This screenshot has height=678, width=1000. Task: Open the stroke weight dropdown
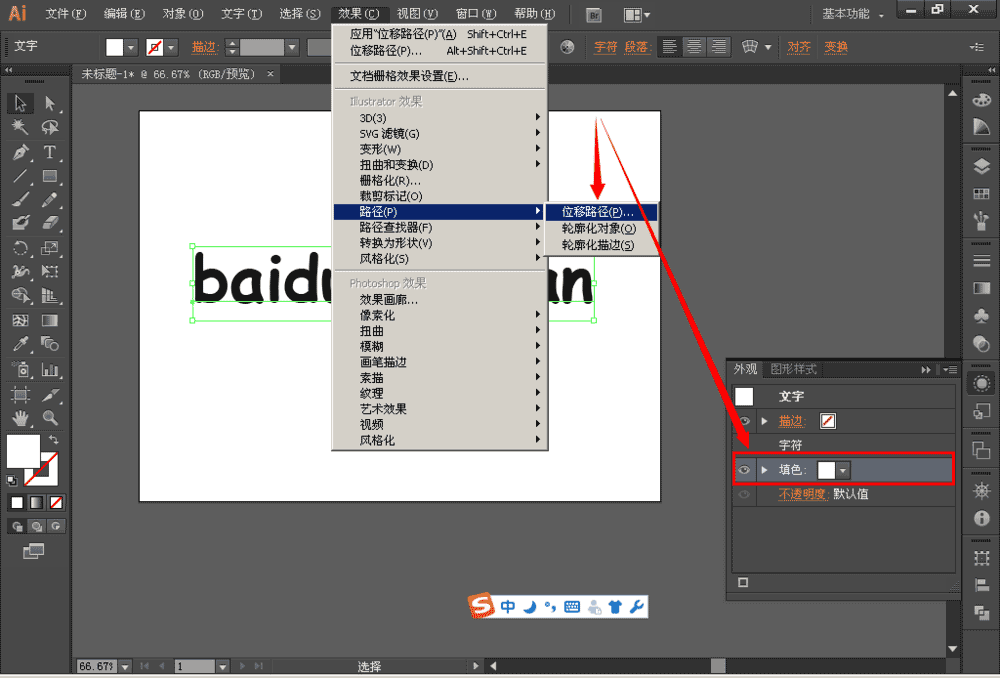click(292, 47)
